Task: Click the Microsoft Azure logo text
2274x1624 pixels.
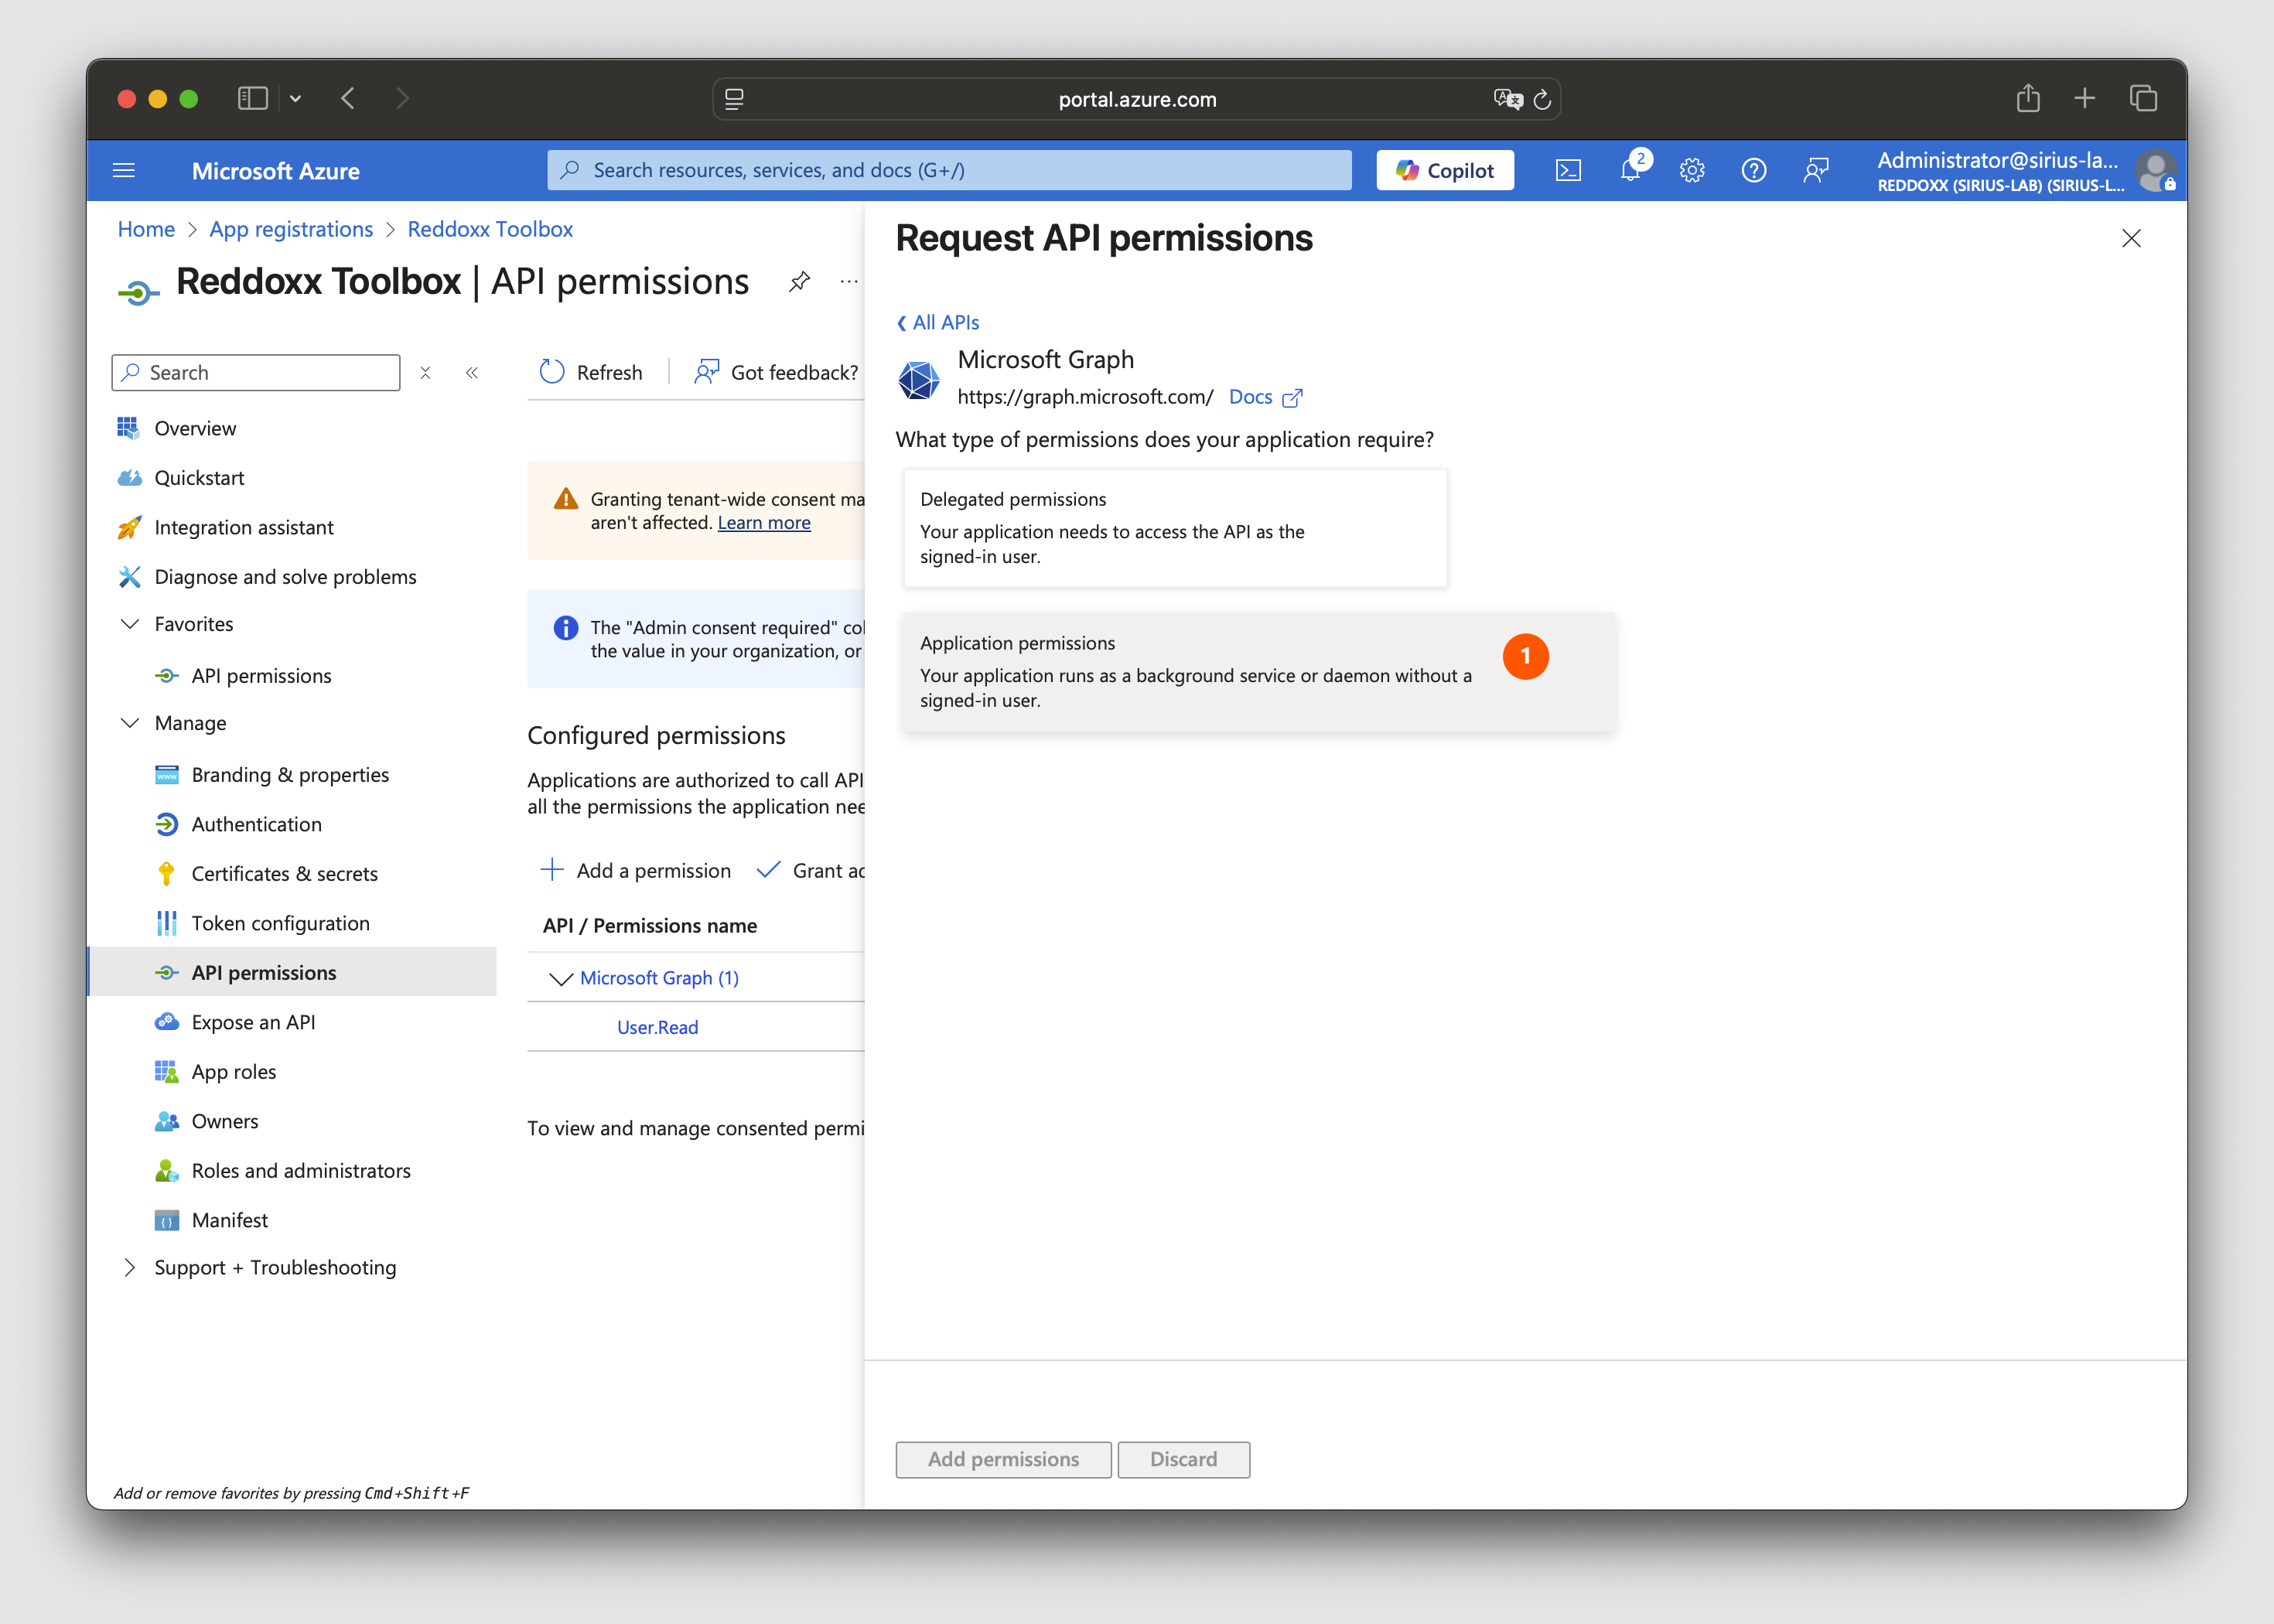Action: 275,171
